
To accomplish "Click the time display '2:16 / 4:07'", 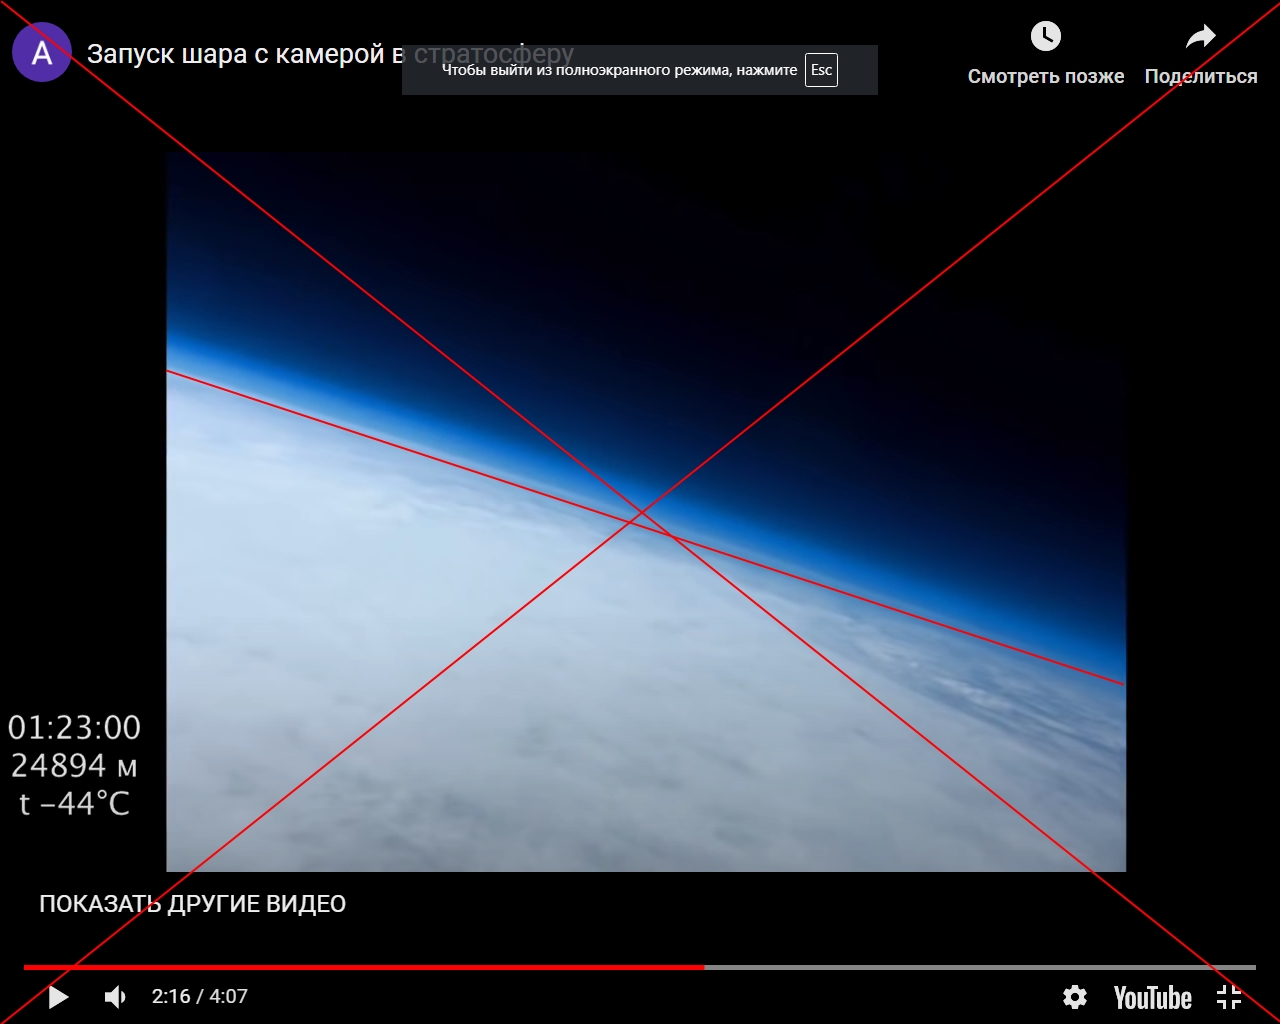I will [x=199, y=997].
